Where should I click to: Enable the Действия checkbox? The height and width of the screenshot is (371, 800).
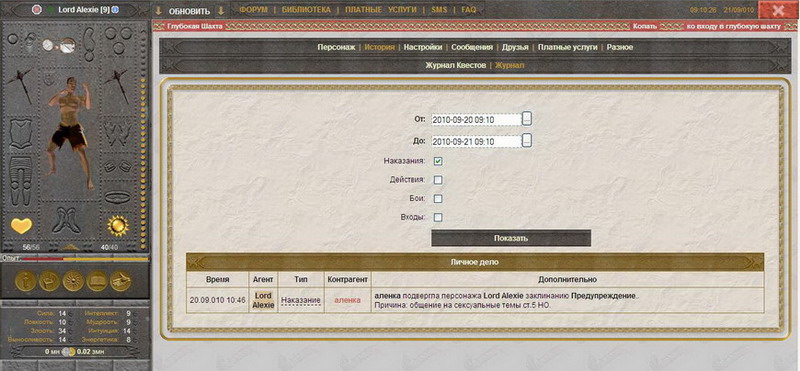point(438,180)
